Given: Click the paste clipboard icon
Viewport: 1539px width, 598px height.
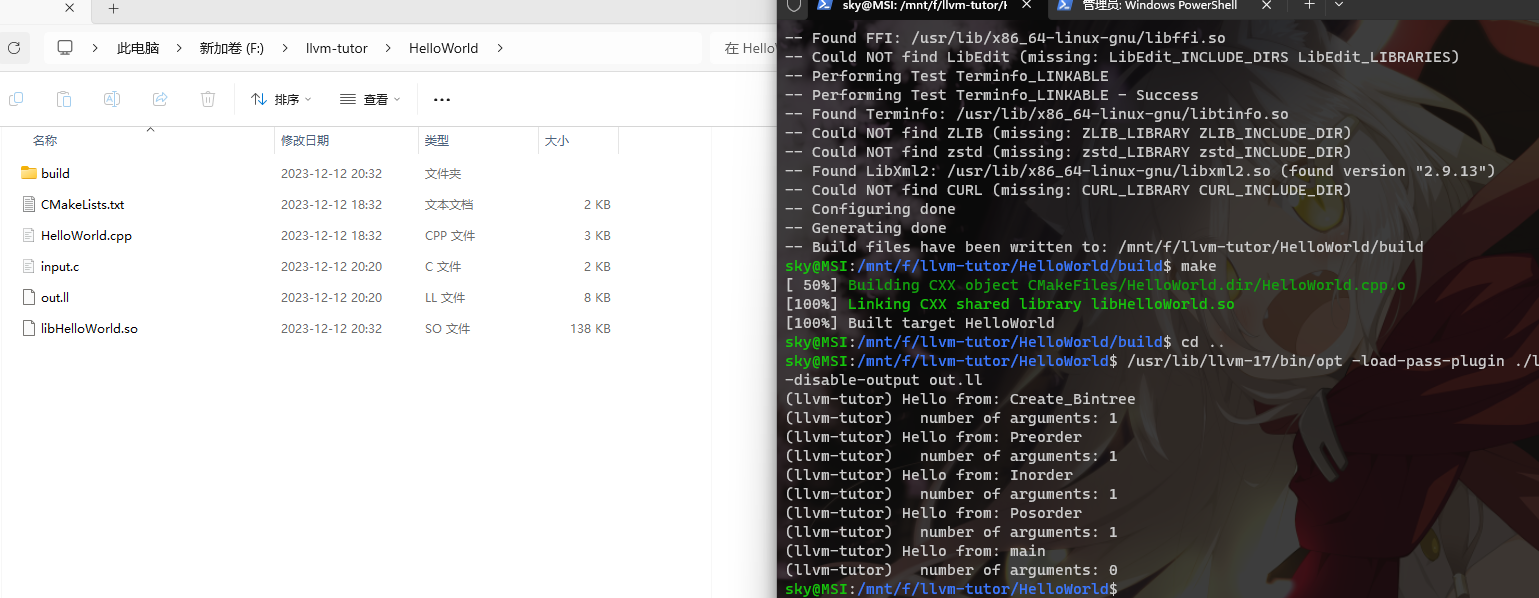Looking at the screenshot, I should [x=64, y=99].
